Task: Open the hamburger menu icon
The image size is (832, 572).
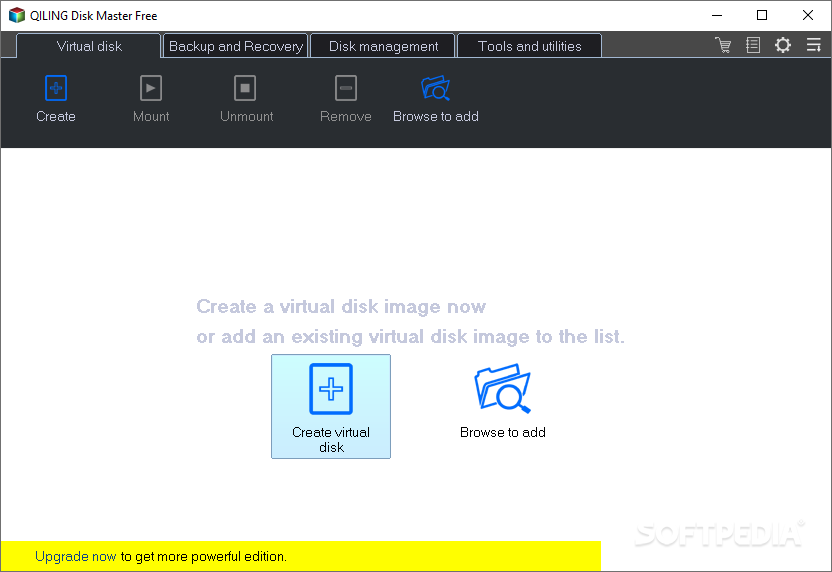Action: [x=813, y=45]
